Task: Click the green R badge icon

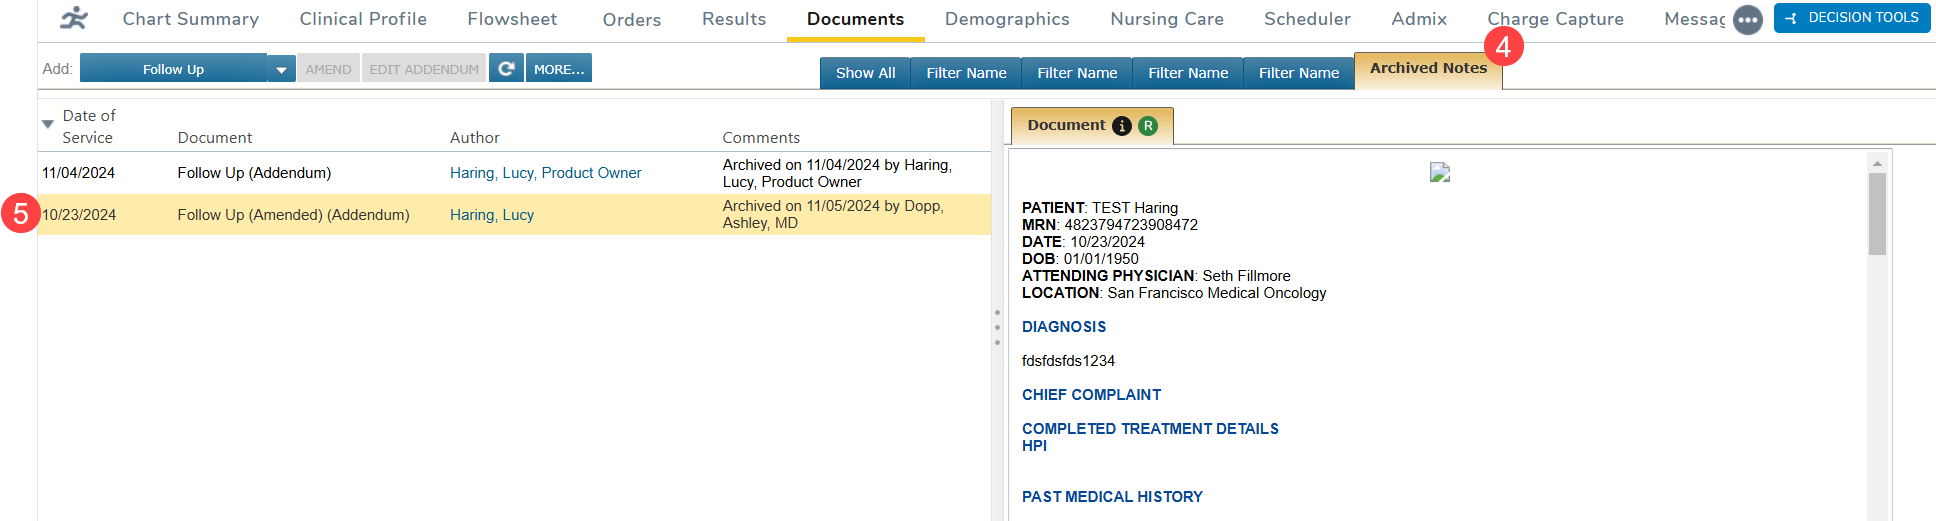Action: [x=1148, y=126]
